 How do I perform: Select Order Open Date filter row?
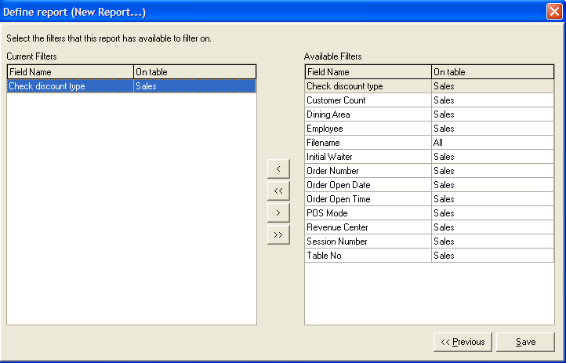(429, 185)
